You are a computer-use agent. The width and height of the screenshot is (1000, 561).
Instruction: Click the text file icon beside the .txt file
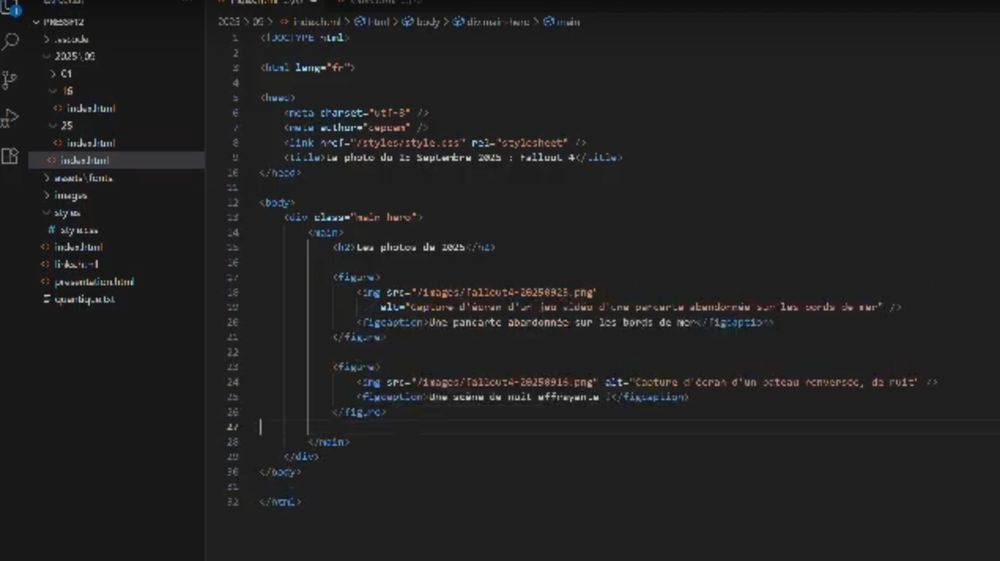click(x=46, y=298)
